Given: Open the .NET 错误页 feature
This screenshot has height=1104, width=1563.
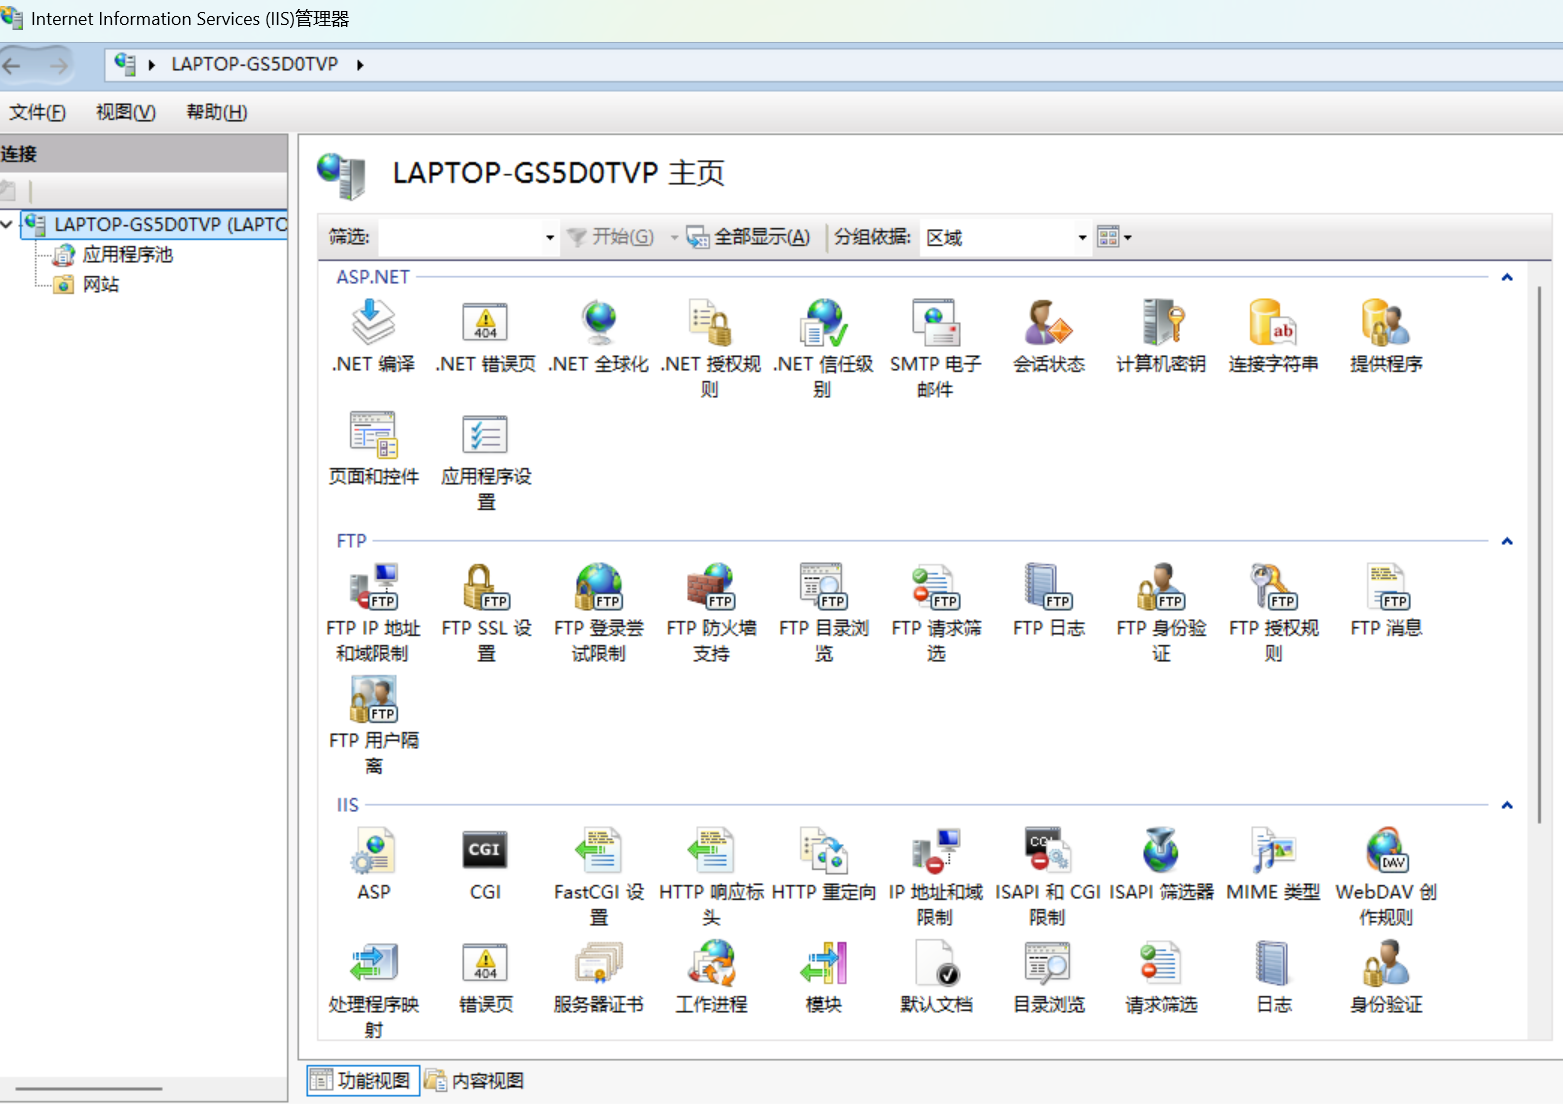Looking at the screenshot, I should [x=486, y=337].
